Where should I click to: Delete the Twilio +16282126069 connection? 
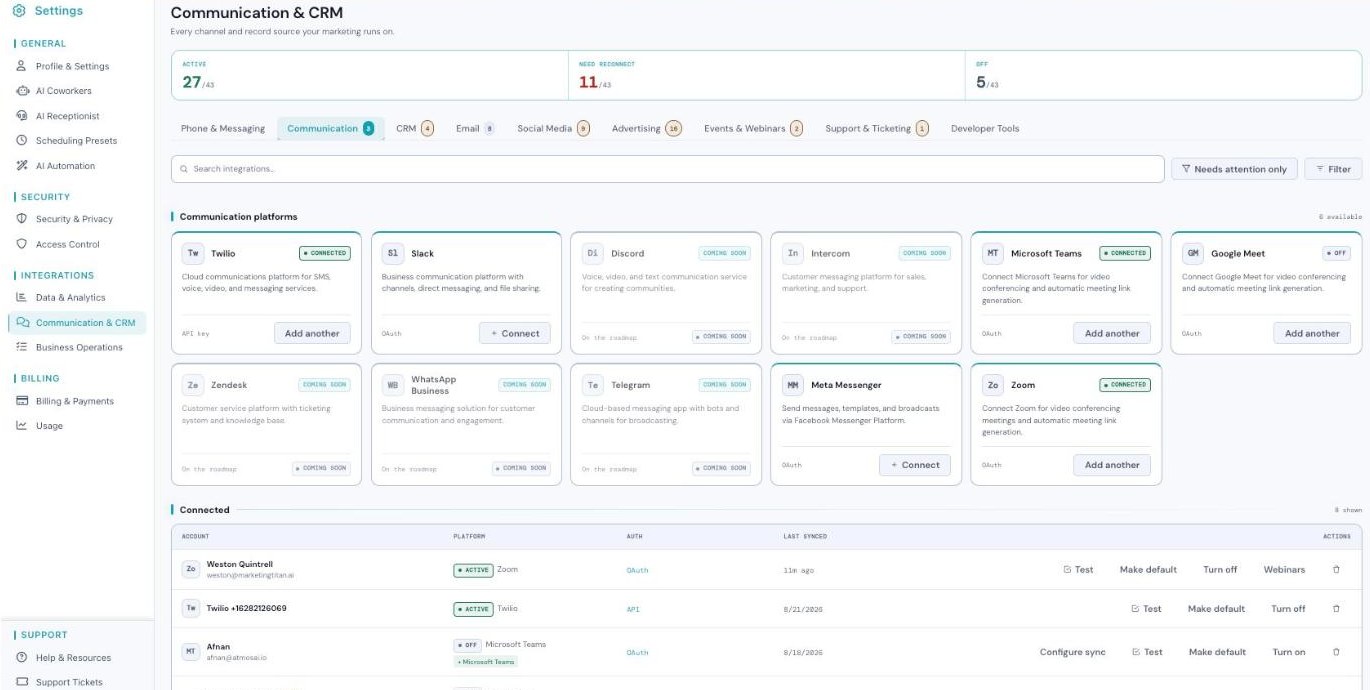pos(1336,608)
